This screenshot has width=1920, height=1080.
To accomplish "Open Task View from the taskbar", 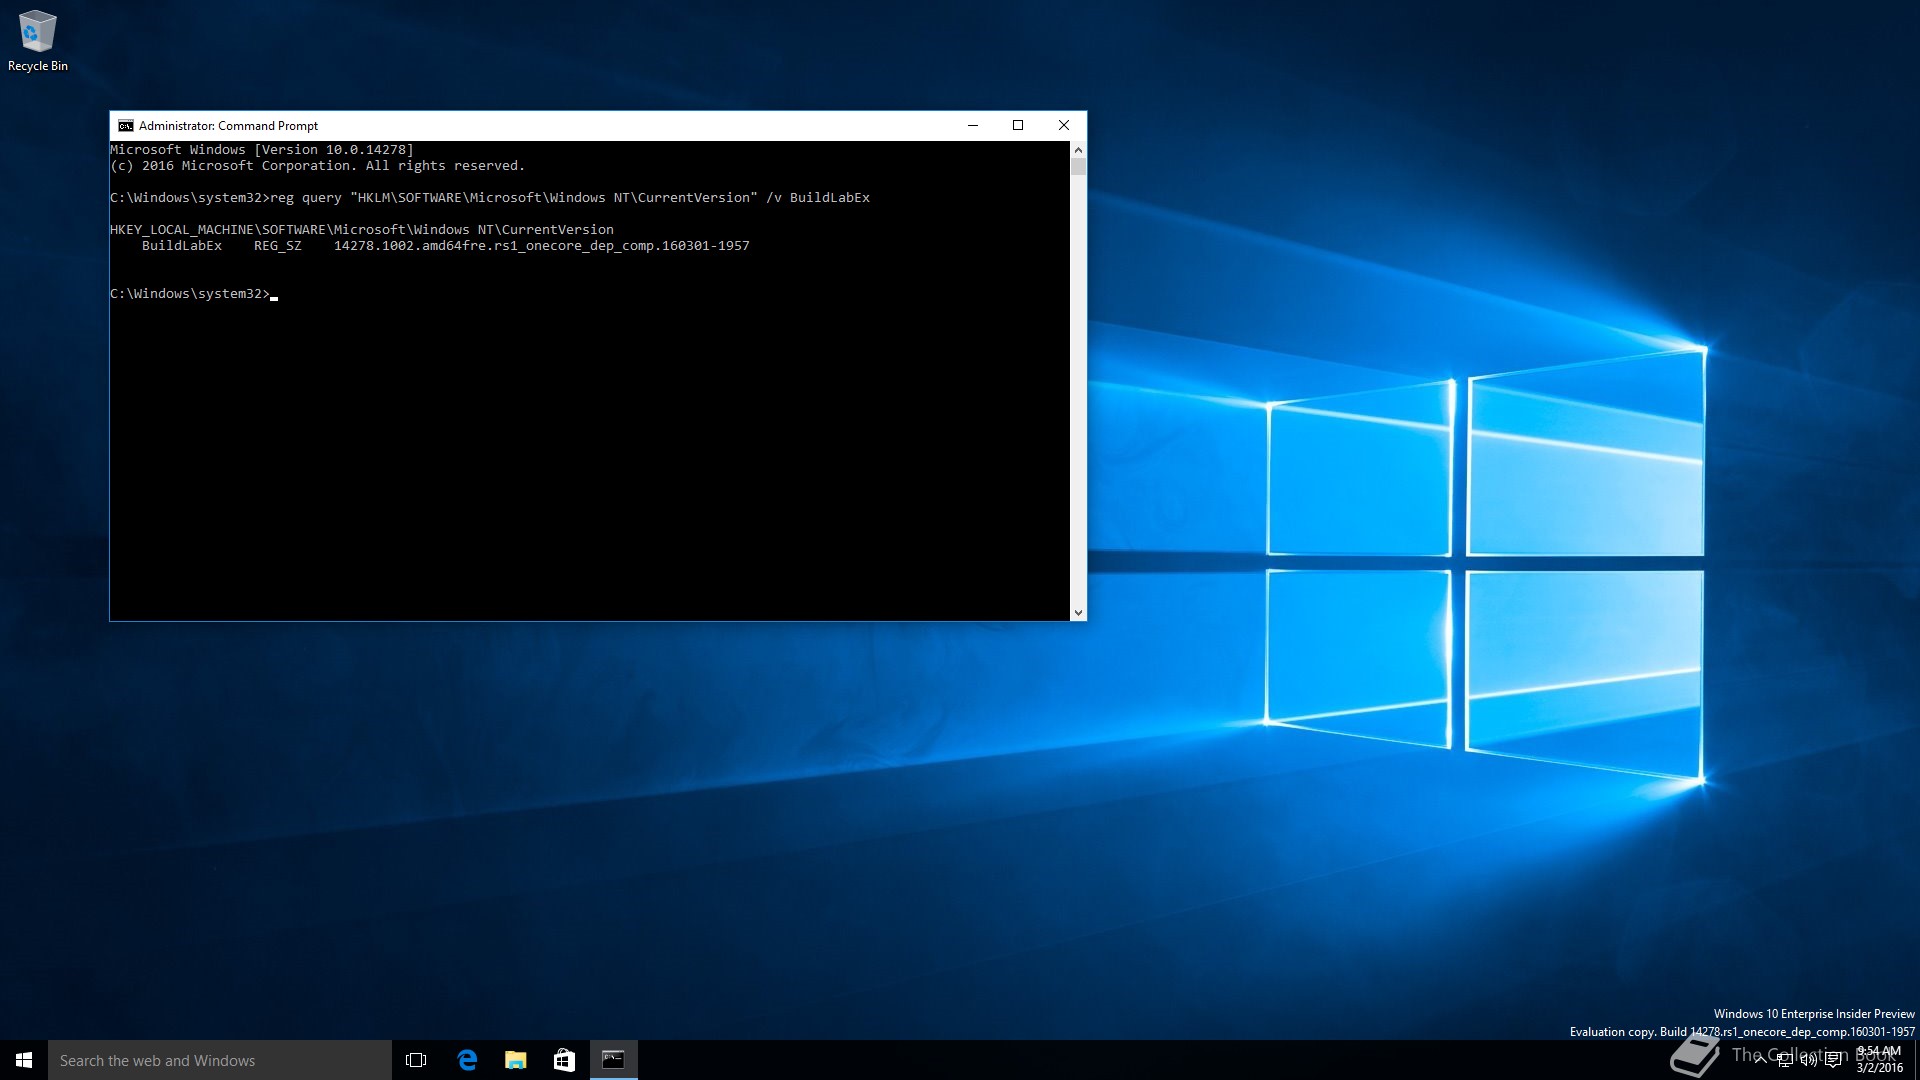I will (416, 1060).
